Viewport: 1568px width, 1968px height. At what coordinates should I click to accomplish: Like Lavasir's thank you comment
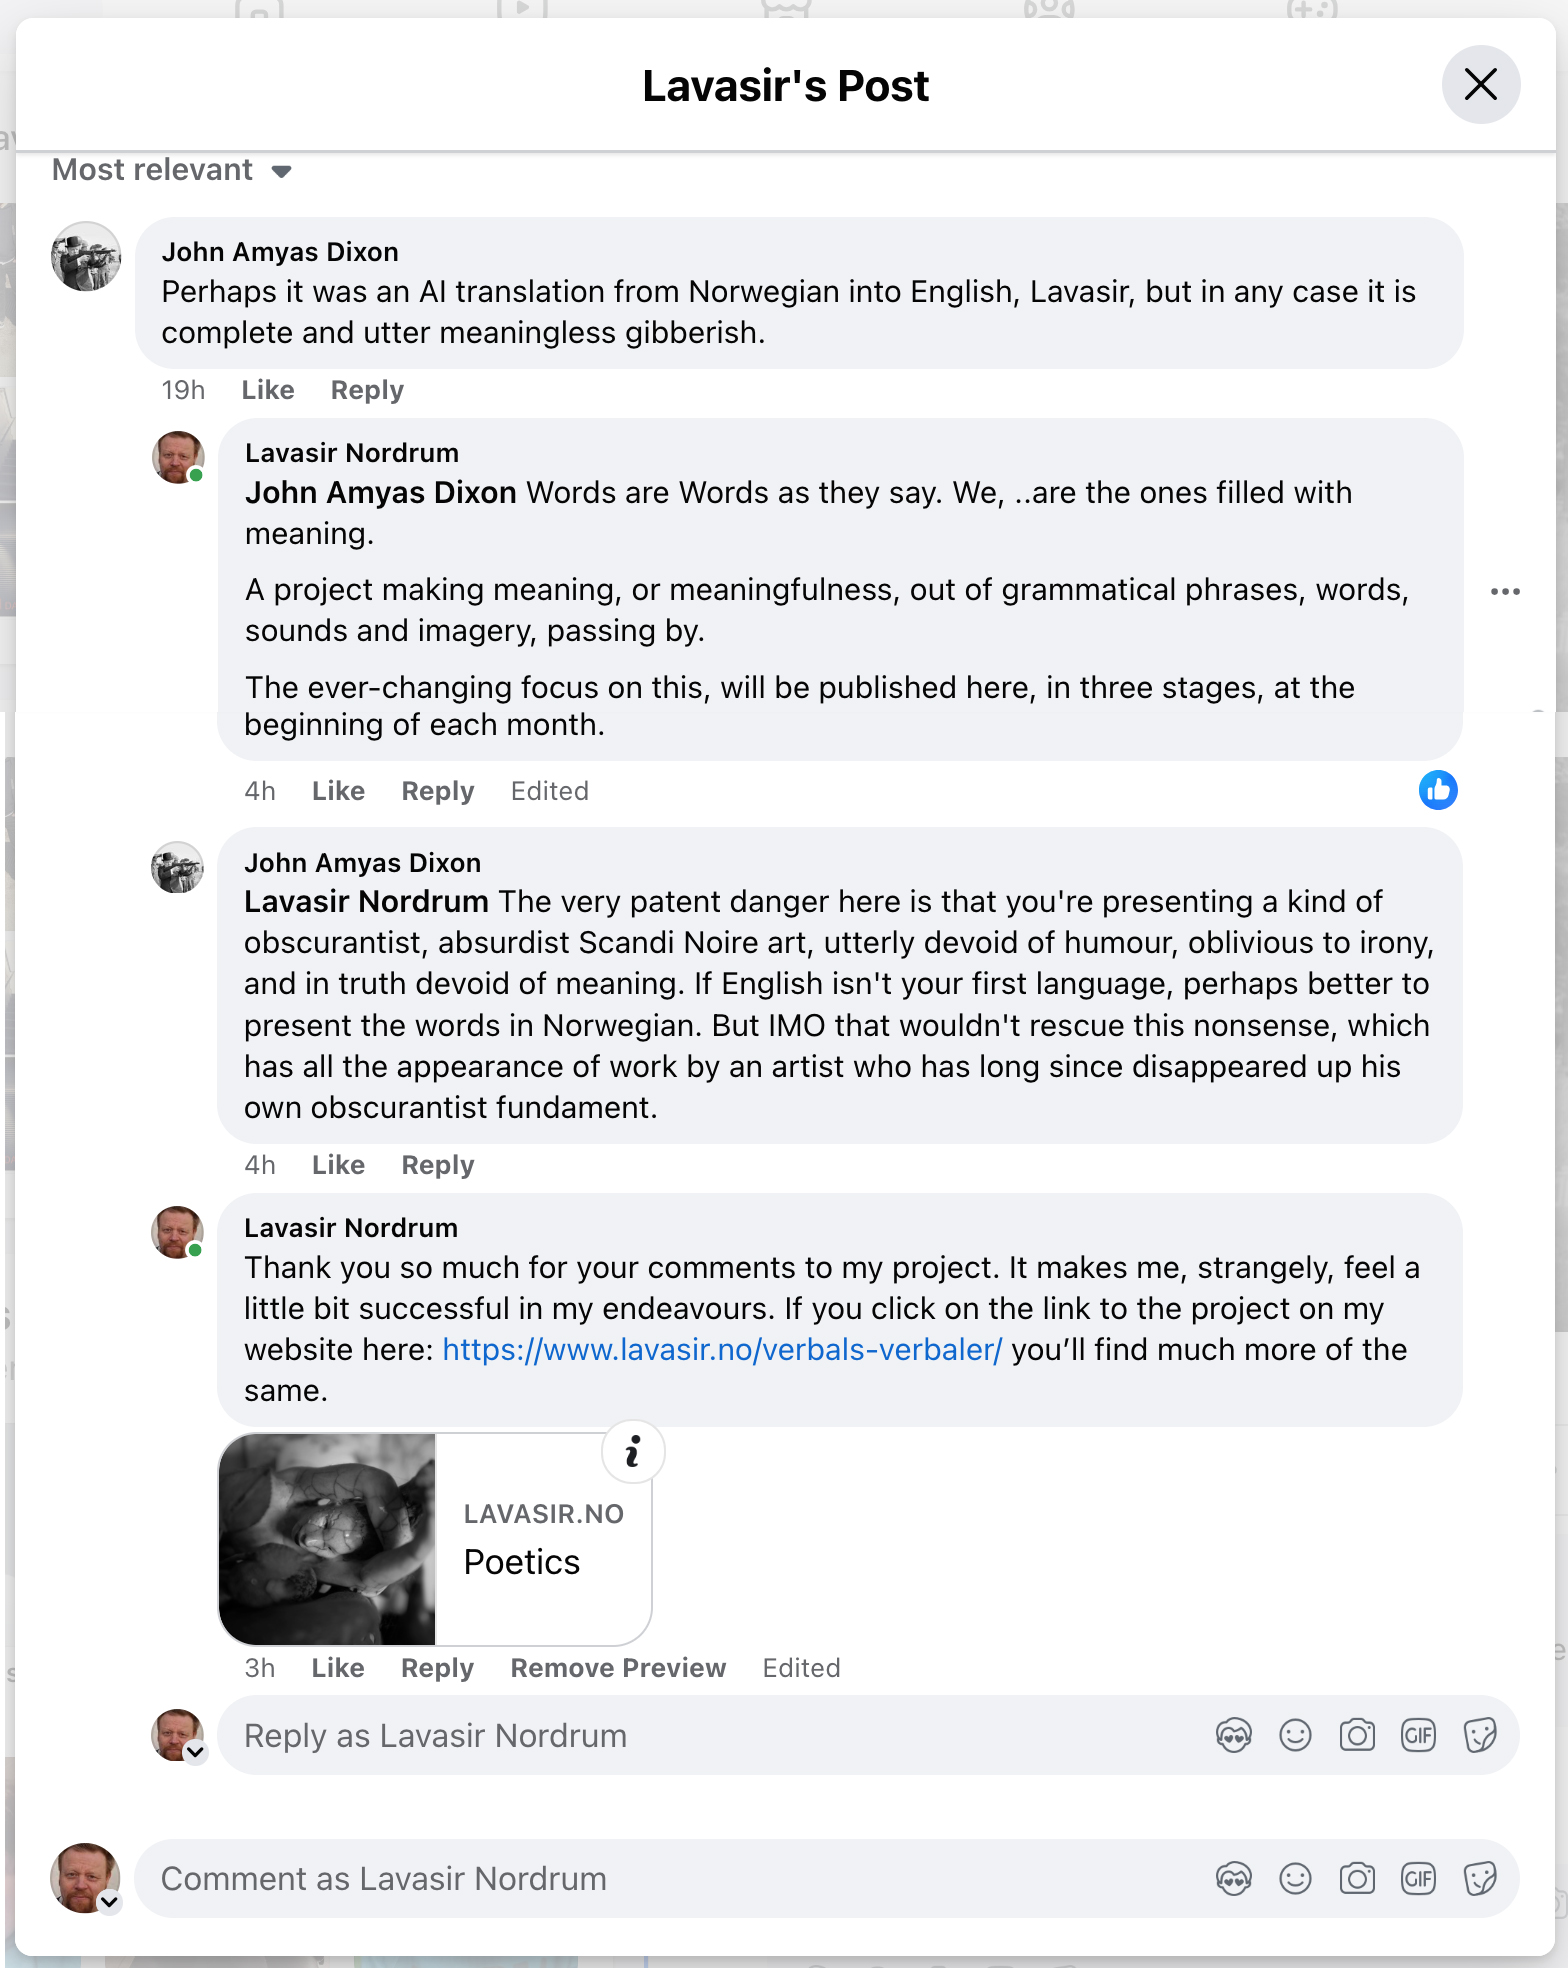tap(338, 1668)
